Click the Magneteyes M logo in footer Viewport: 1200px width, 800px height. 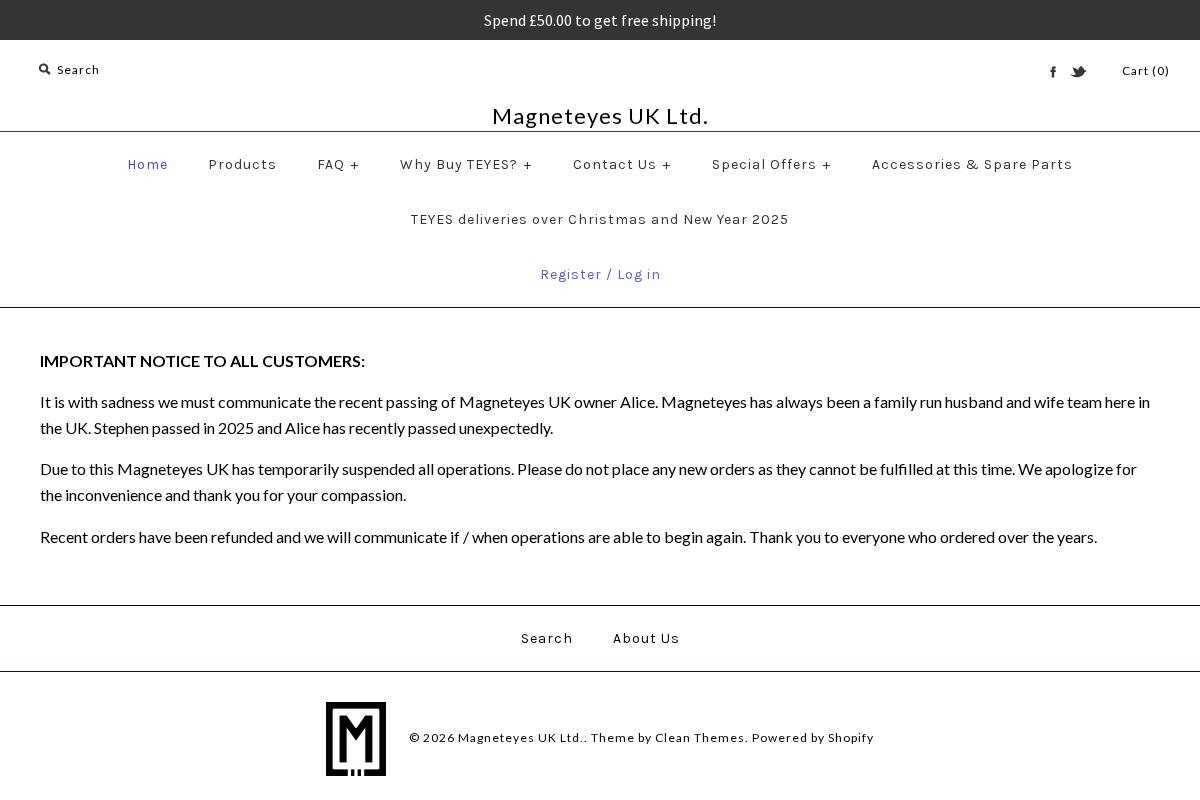click(356, 739)
